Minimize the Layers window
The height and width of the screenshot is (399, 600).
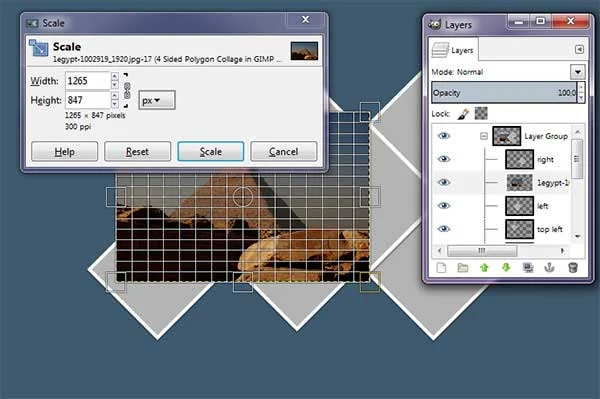pyautogui.click(x=519, y=21)
